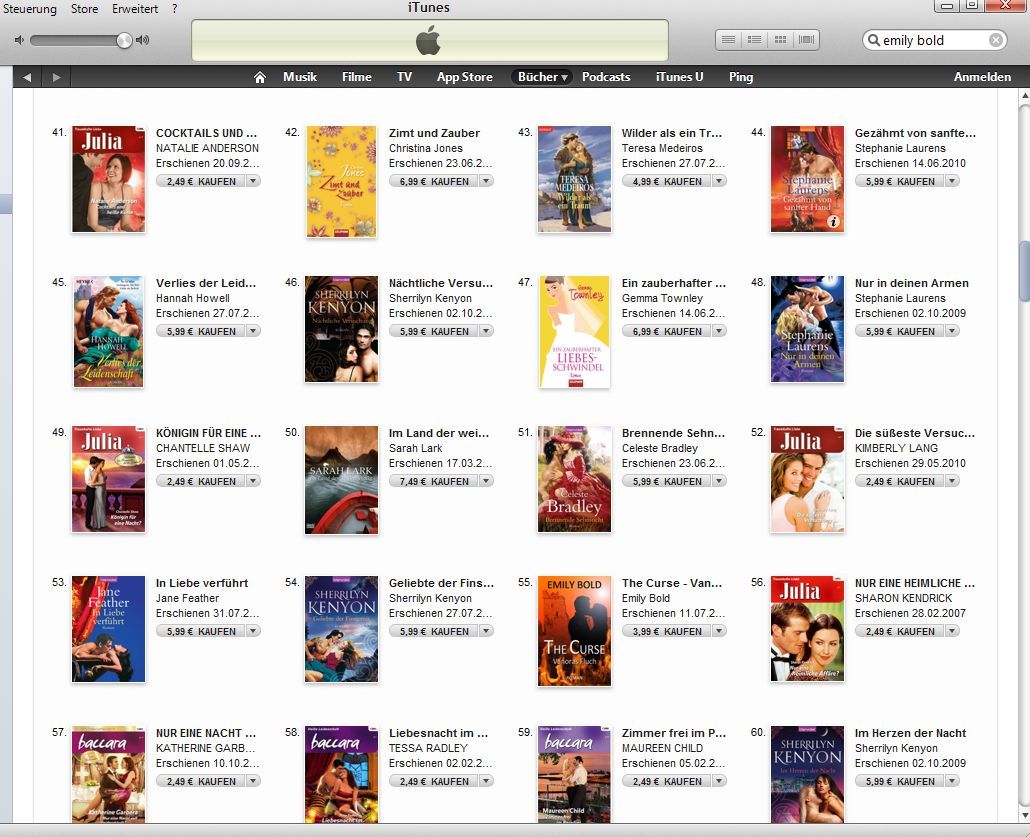The image size is (1030, 837).
Task: Open the Sarah Lark book cover thumbnail
Action: tap(342, 480)
